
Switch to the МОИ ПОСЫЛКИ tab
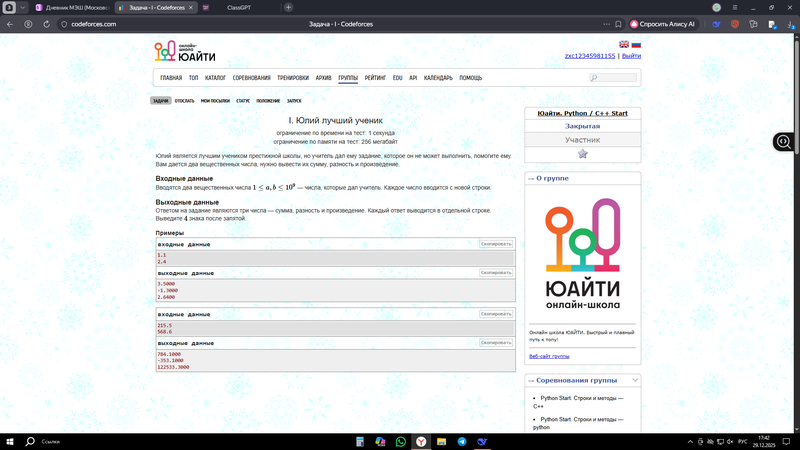point(214,101)
